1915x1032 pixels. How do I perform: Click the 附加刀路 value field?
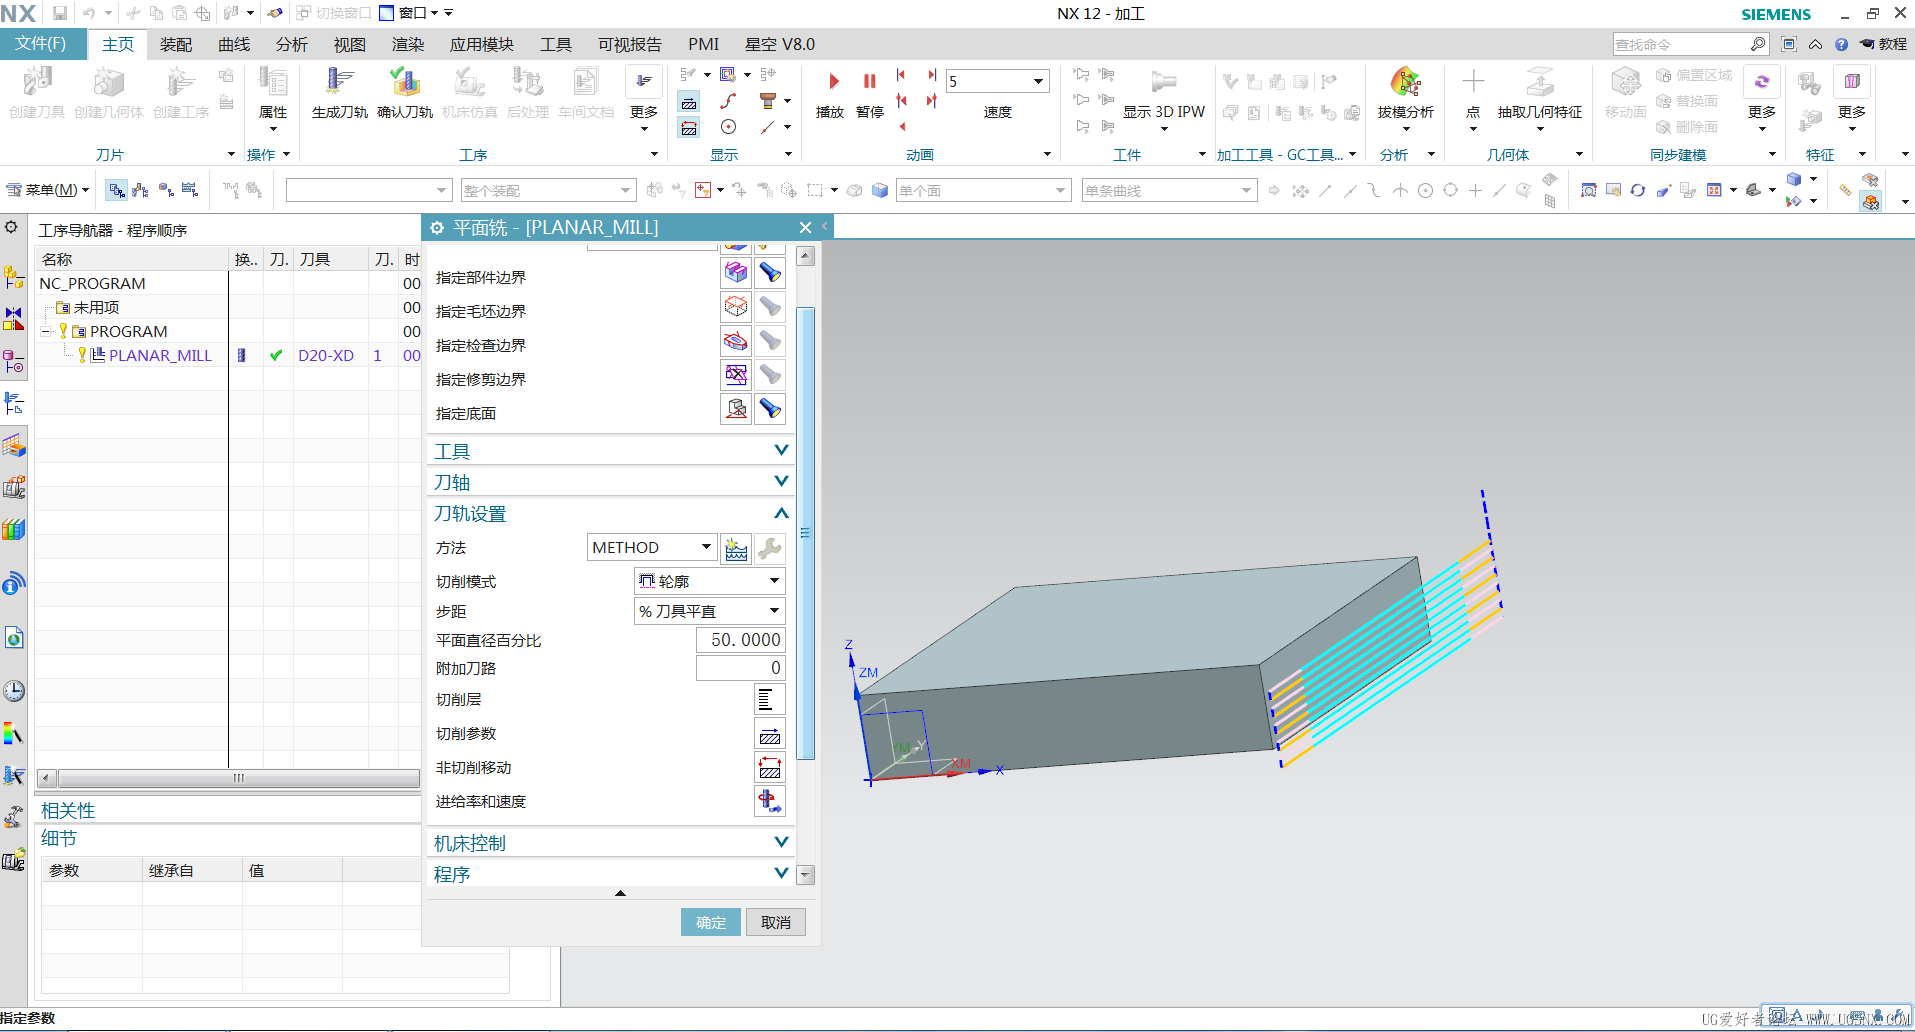(x=741, y=668)
